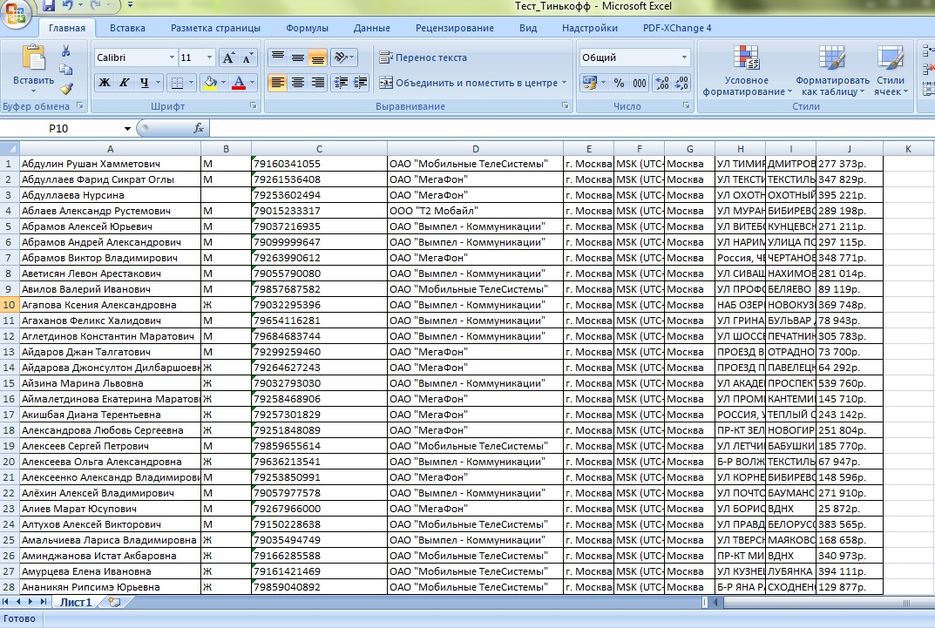Decrease font size with the small A

point(247,58)
